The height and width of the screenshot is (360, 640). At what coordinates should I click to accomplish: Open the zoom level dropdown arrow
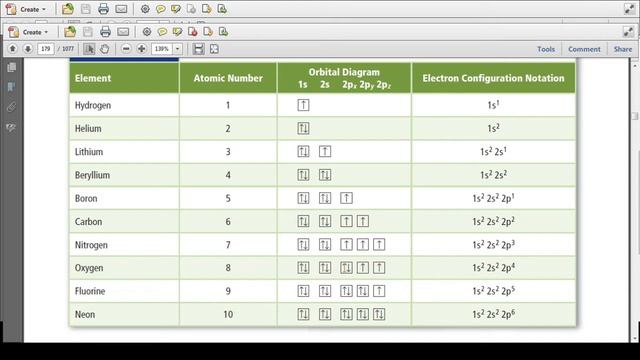coord(178,49)
